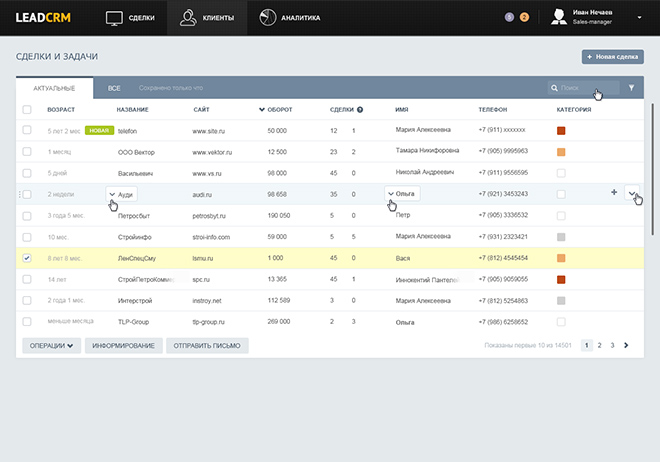This screenshot has width=660, height=462.
Task: Uncheck the ЛенСпецСму row checkbox
Action: (27, 258)
